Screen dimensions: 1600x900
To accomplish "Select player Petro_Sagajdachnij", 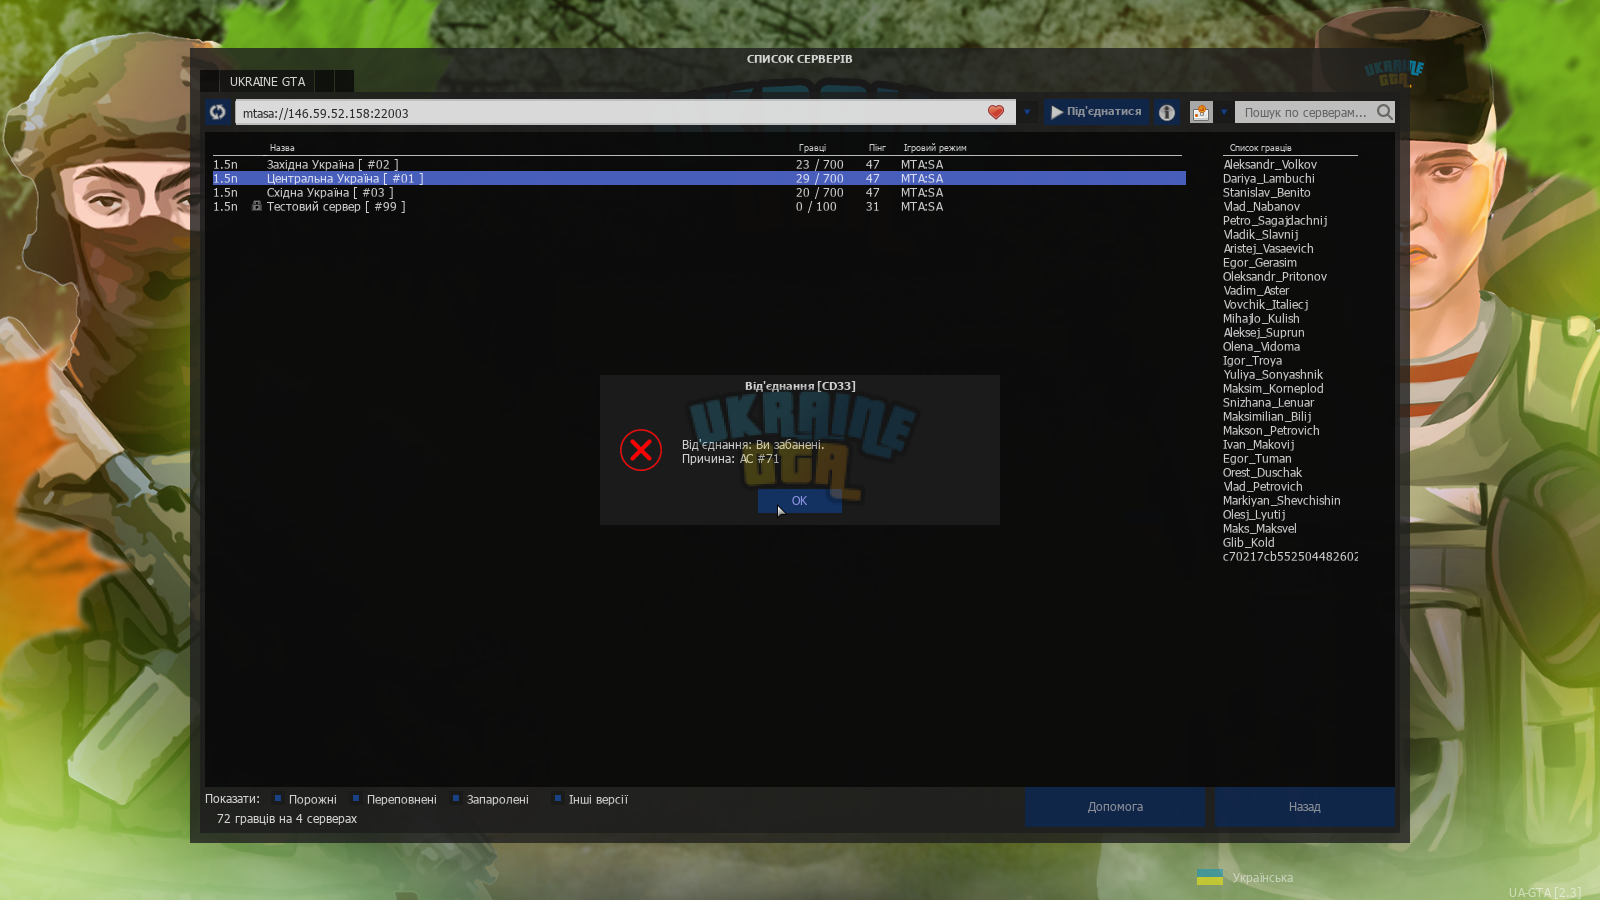I will pos(1275,221).
